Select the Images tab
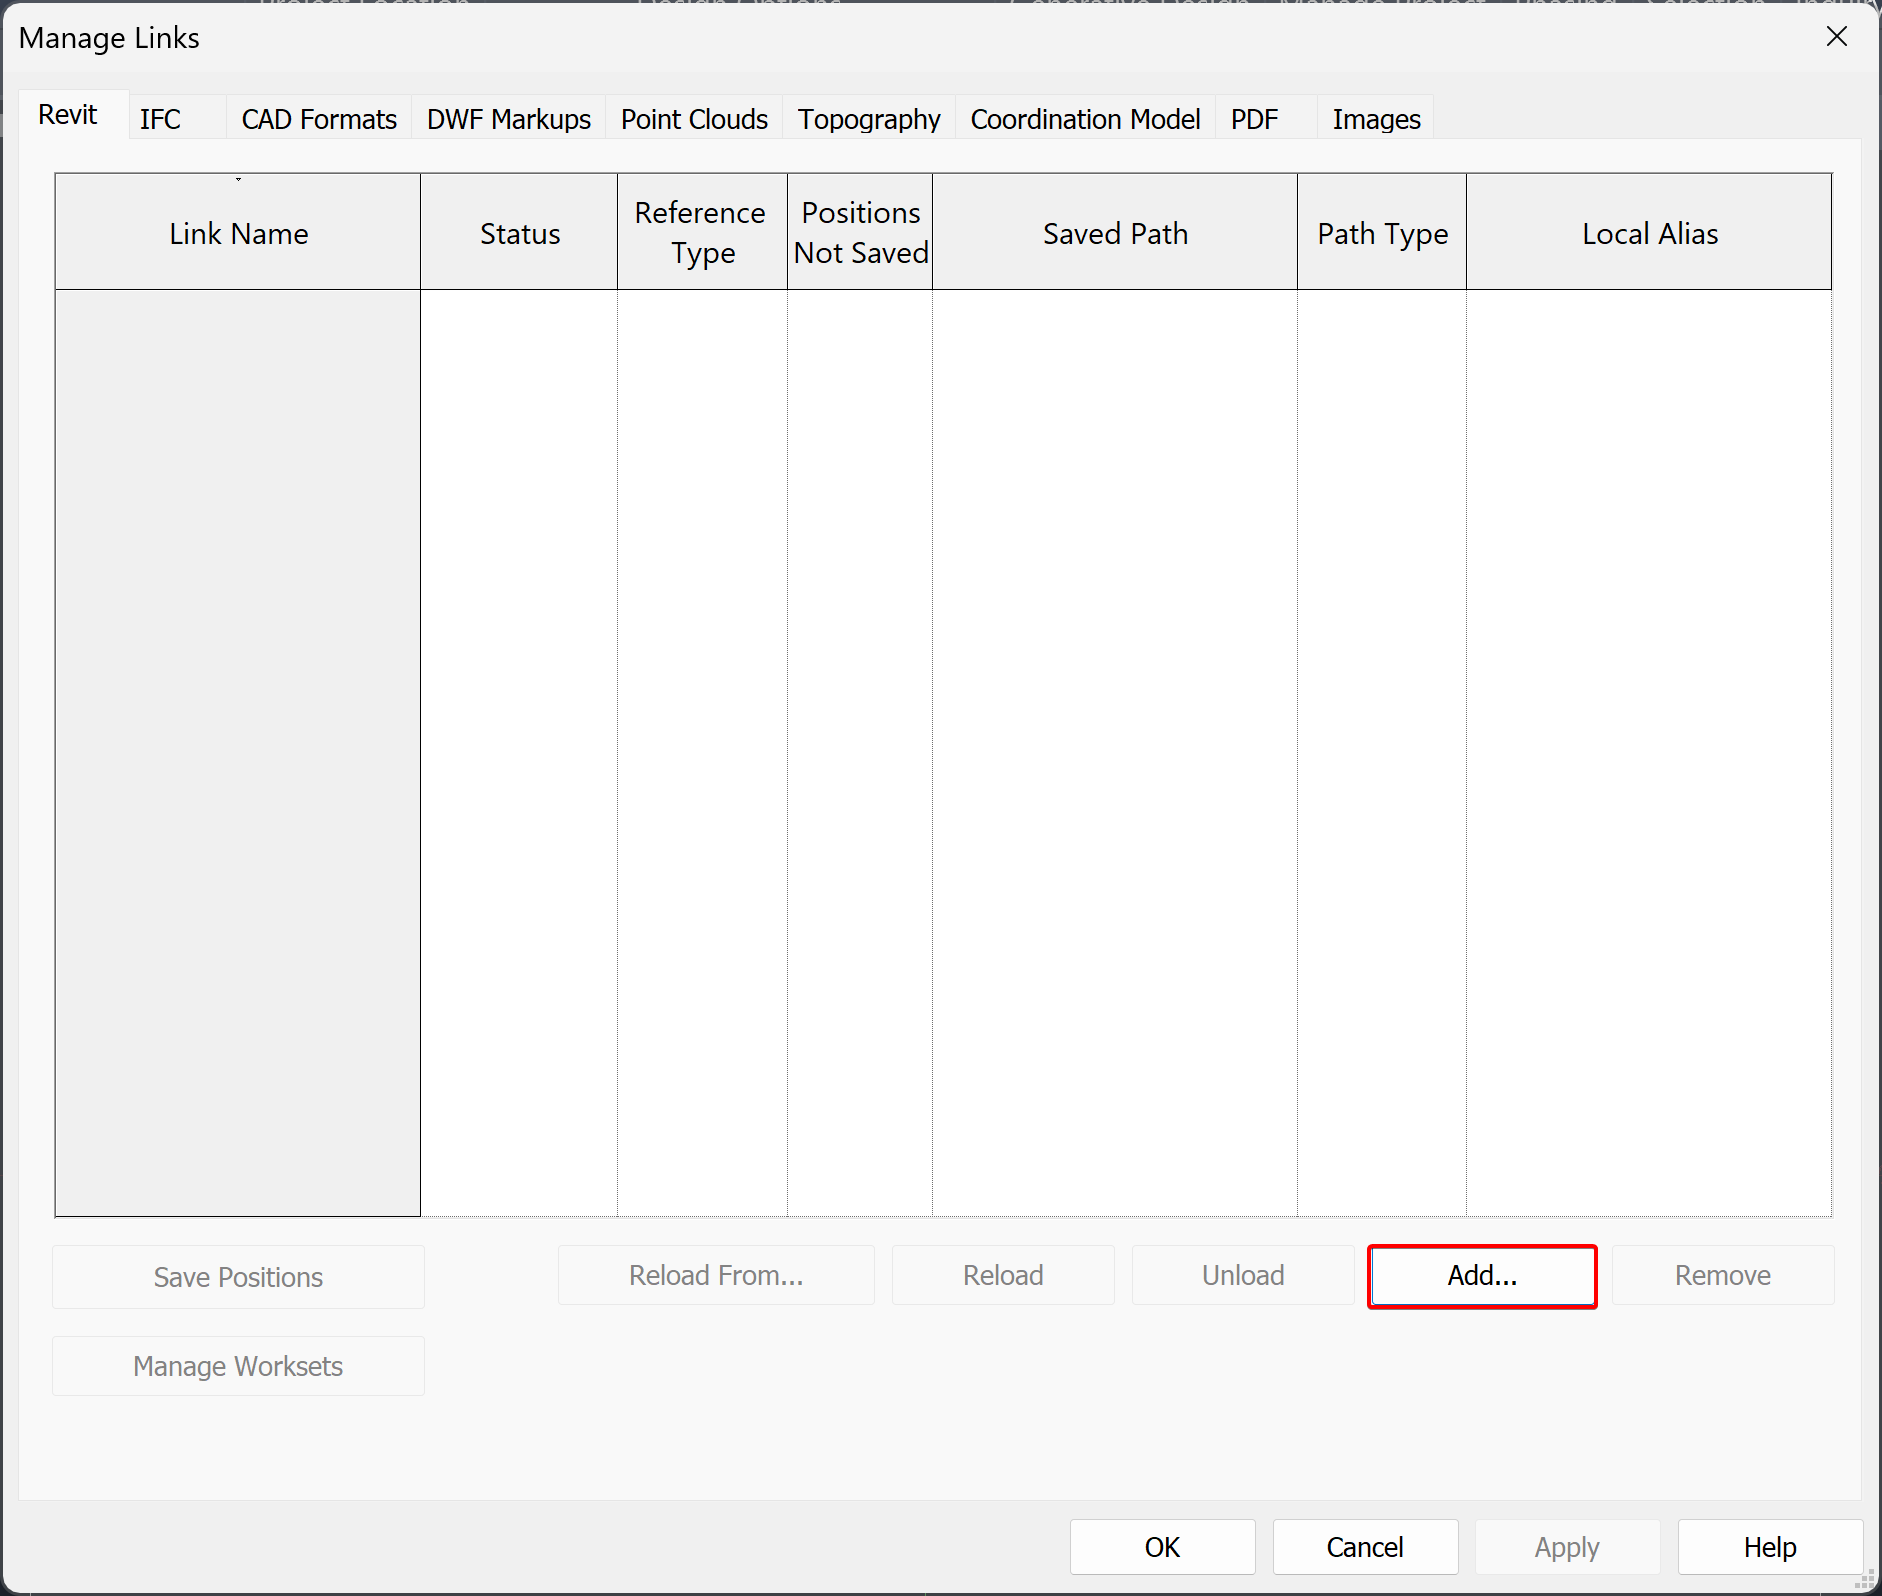 (1376, 117)
